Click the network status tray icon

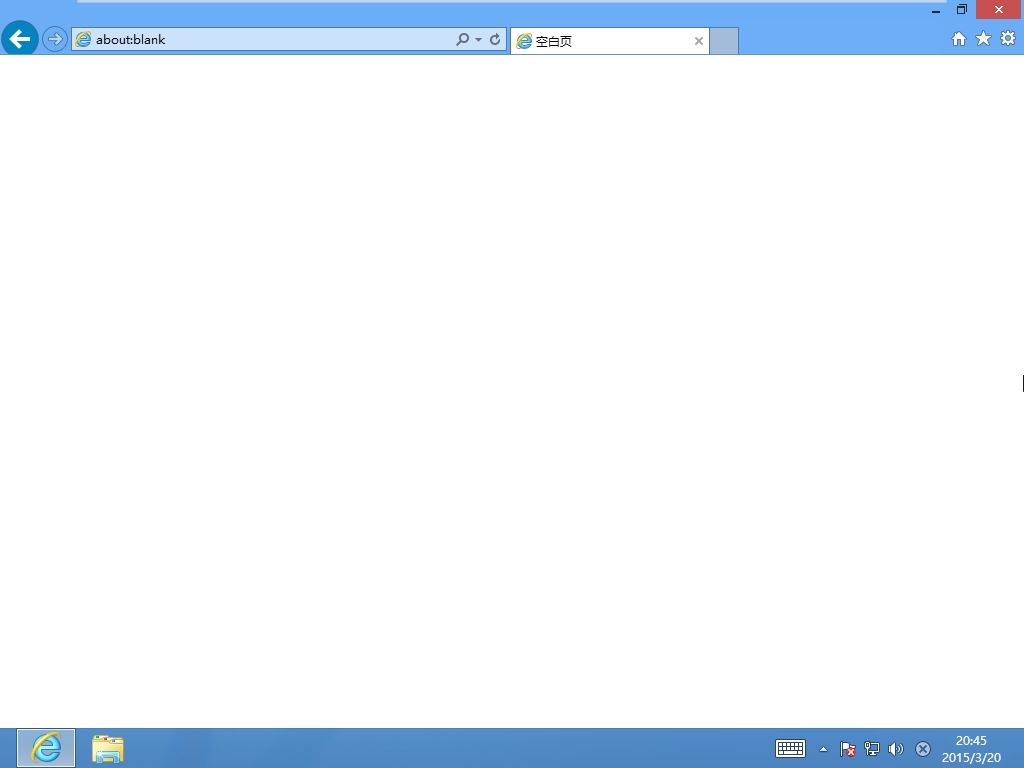coord(872,748)
